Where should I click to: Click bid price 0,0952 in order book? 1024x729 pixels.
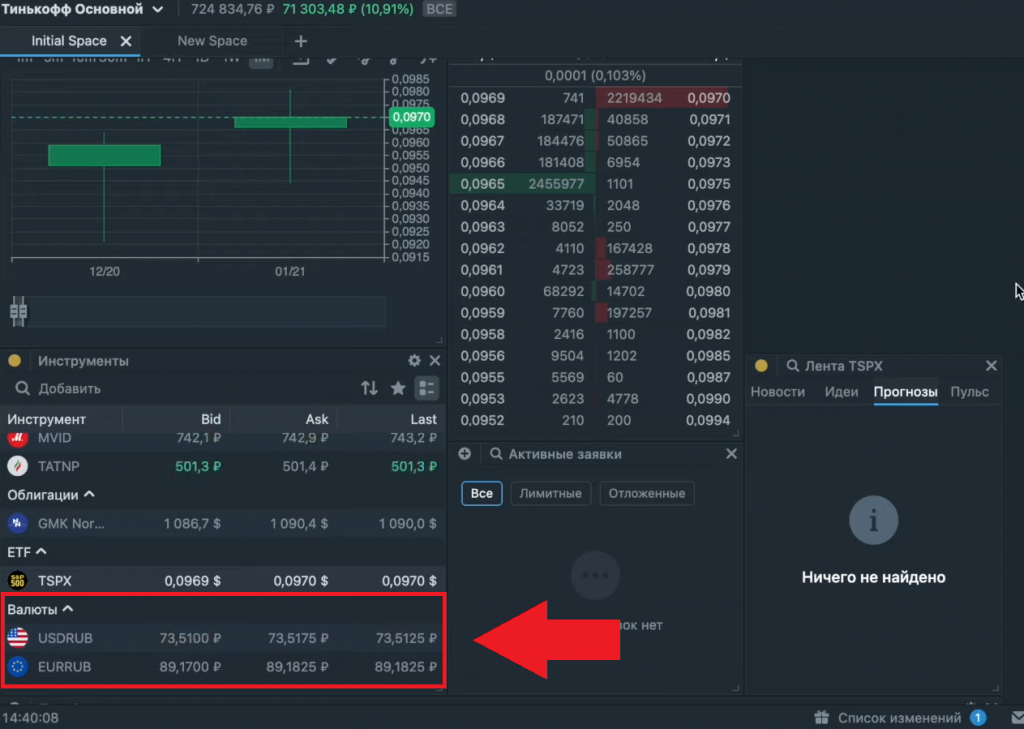tap(483, 420)
